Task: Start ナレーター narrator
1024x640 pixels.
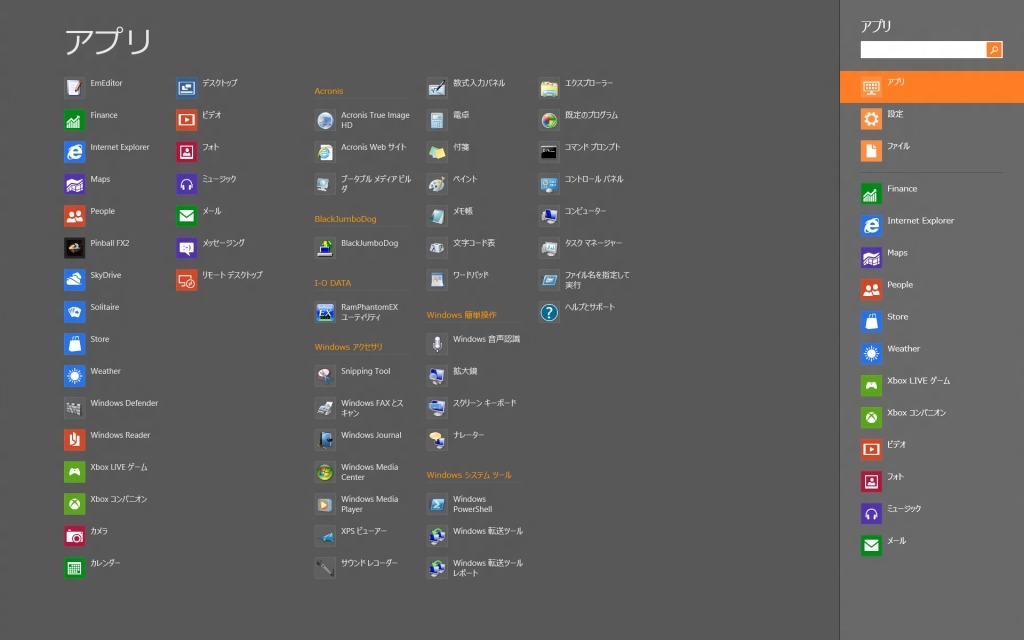Action: click(x=437, y=440)
